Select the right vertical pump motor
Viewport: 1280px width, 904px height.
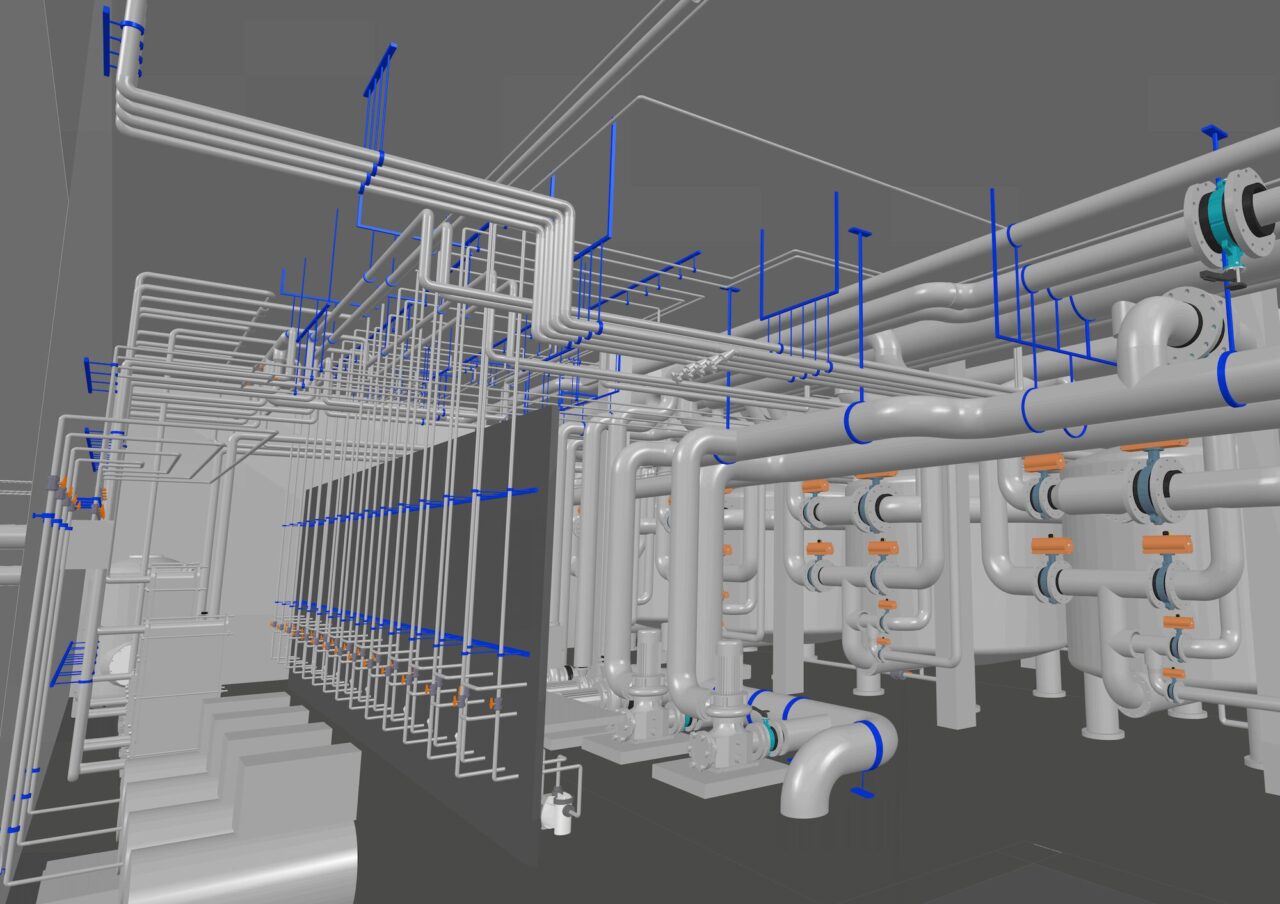tap(728, 670)
